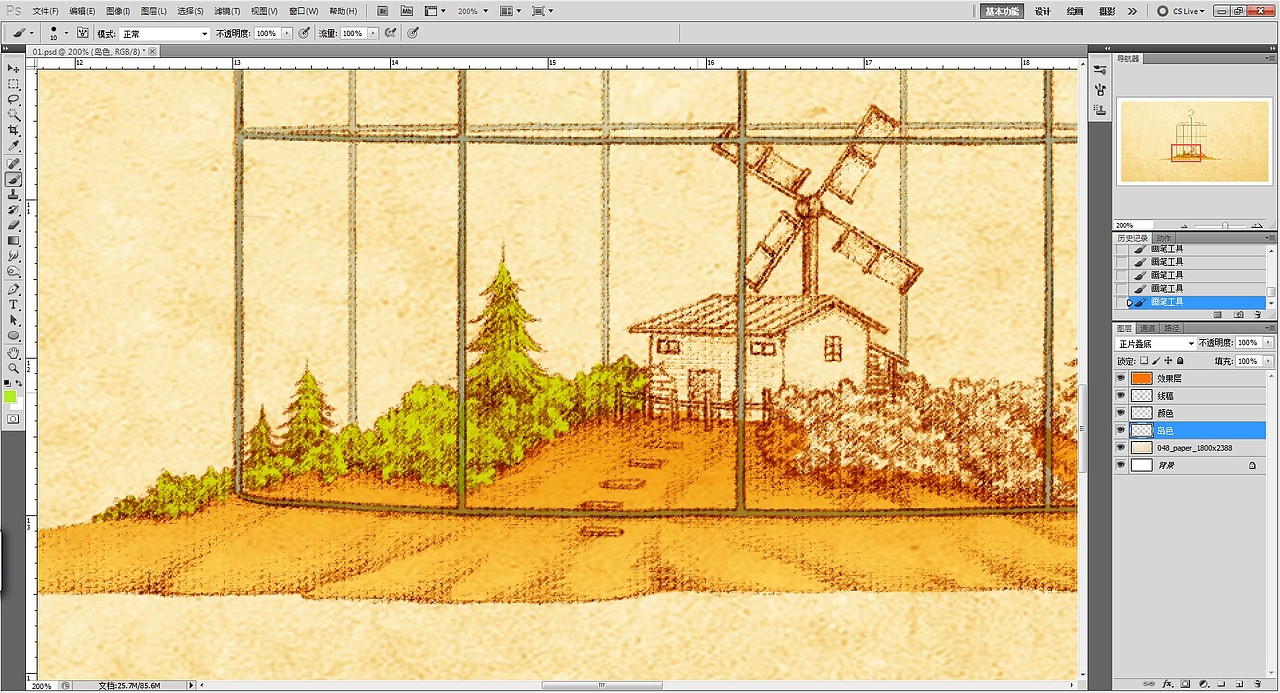Screen dimensions: 1280x693
Task: Open CS Live menu
Action: point(1181,11)
